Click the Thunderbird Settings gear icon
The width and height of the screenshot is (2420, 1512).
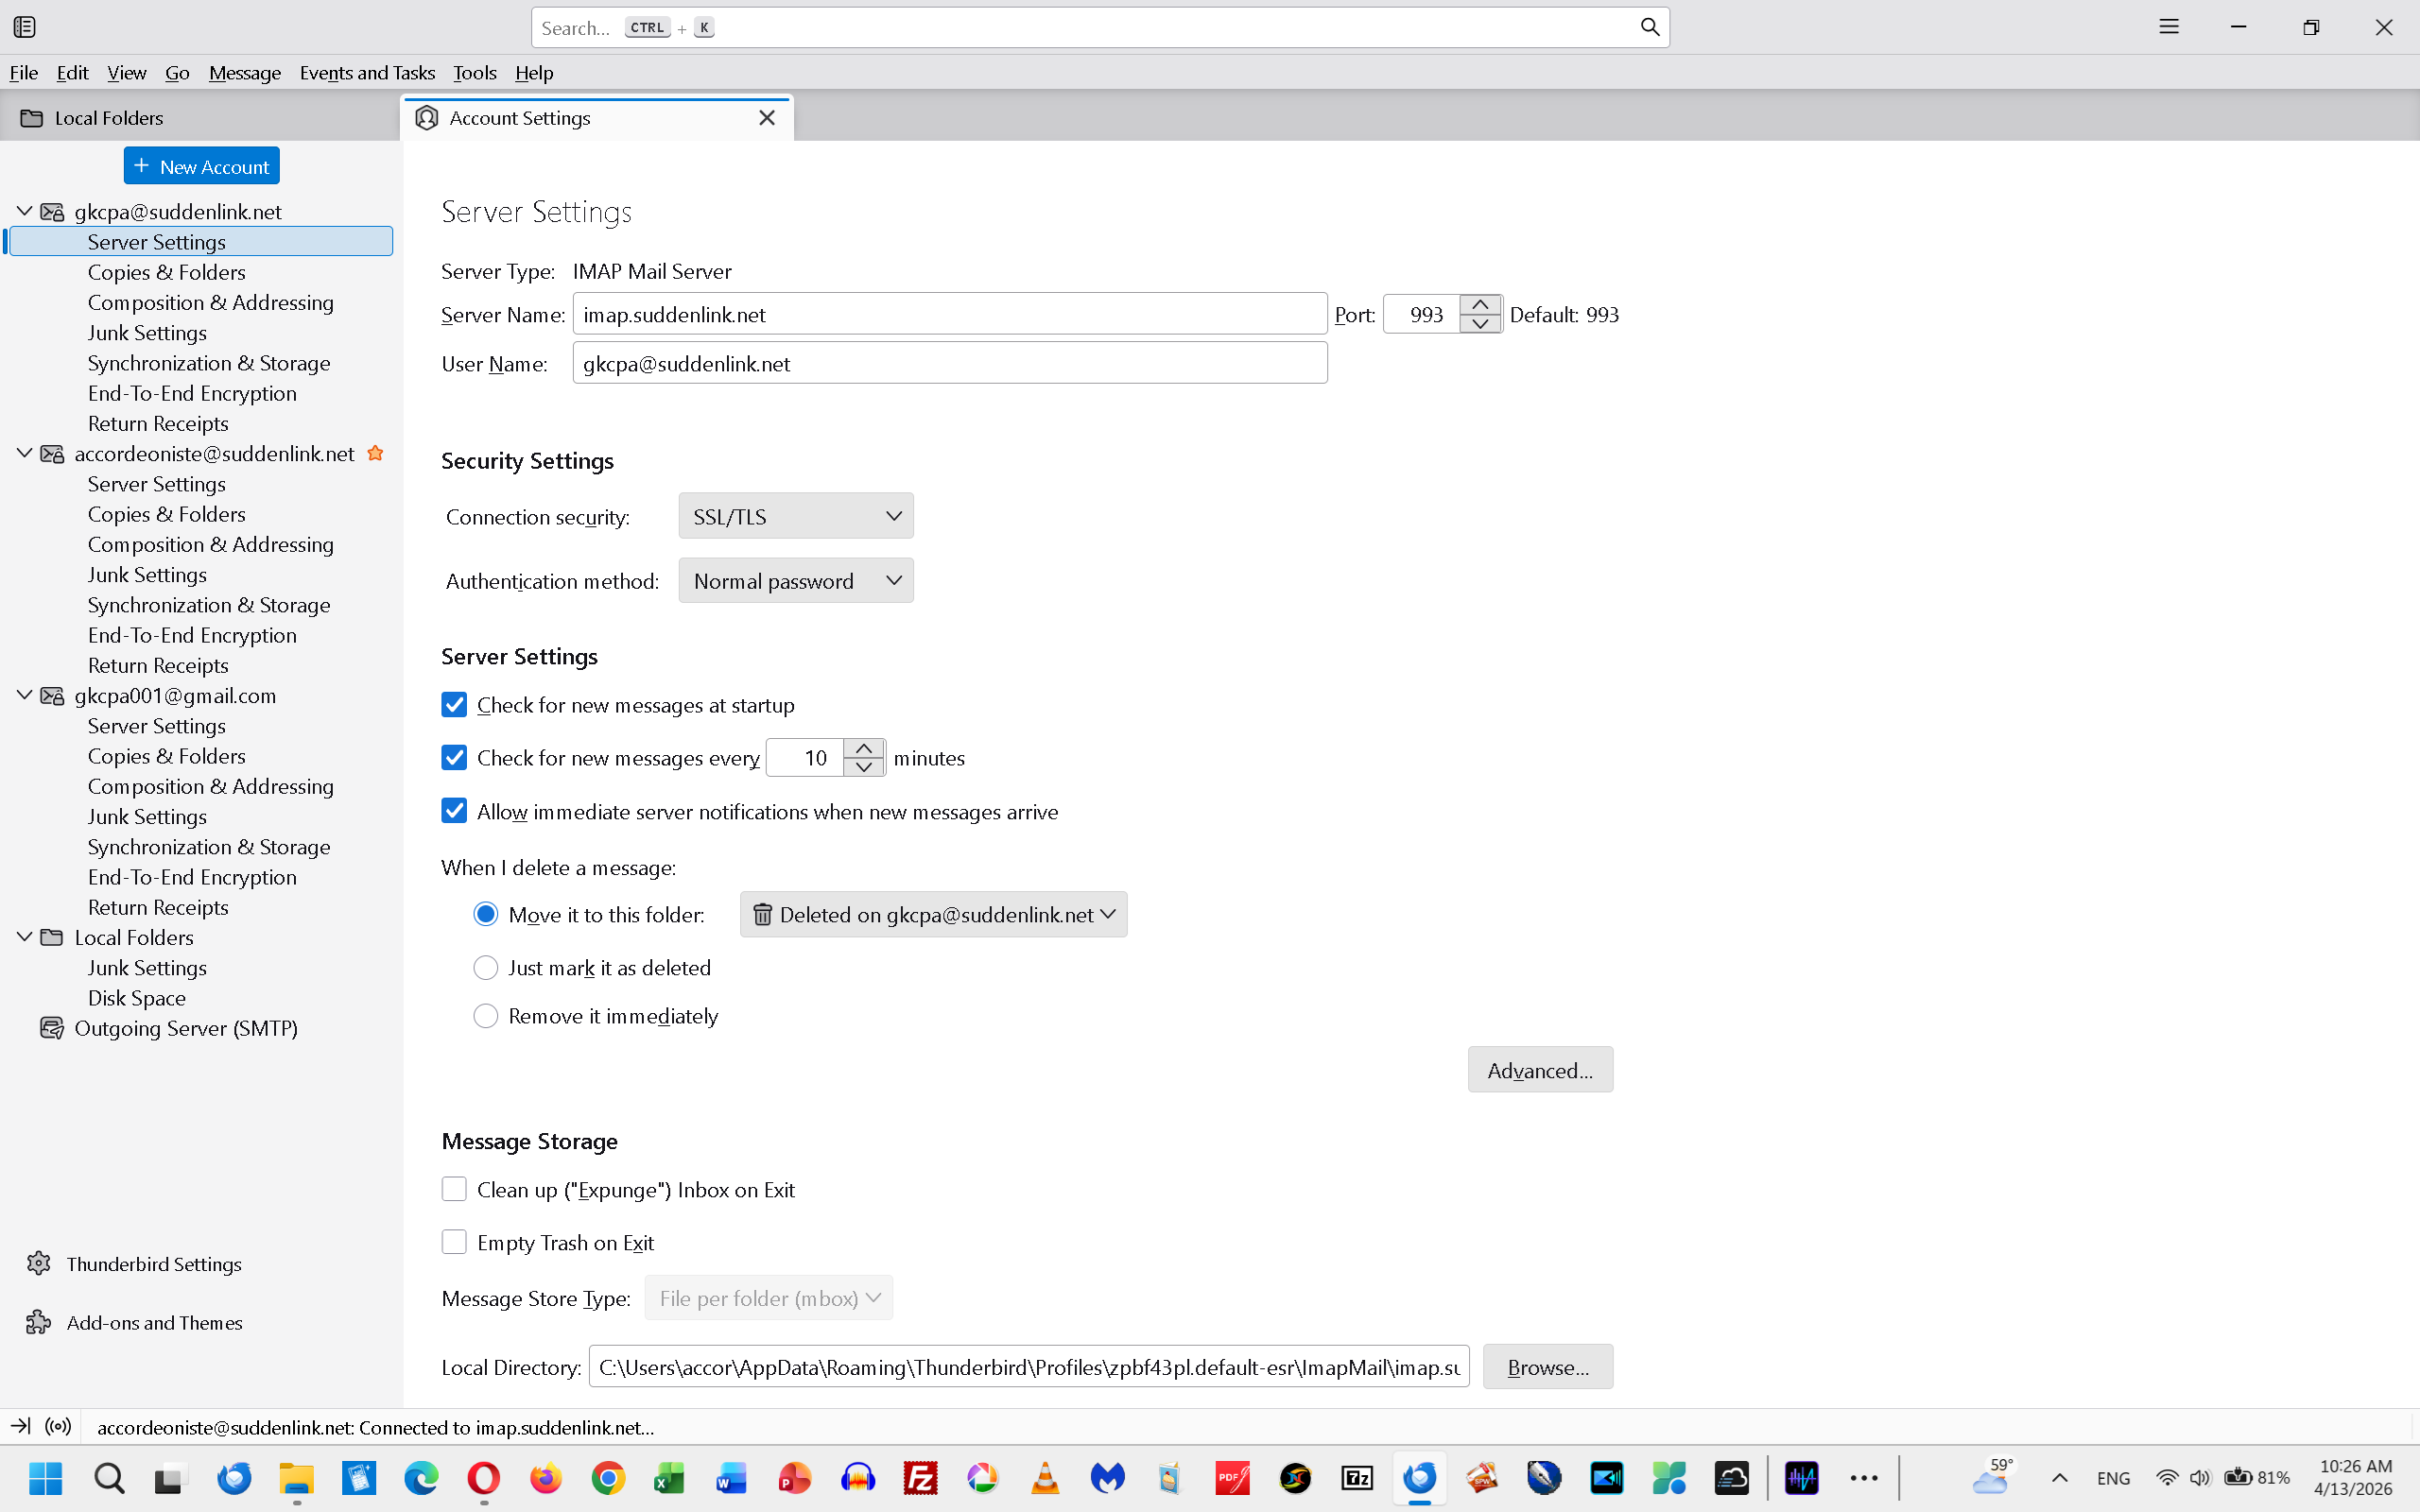tap(39, 1263)
